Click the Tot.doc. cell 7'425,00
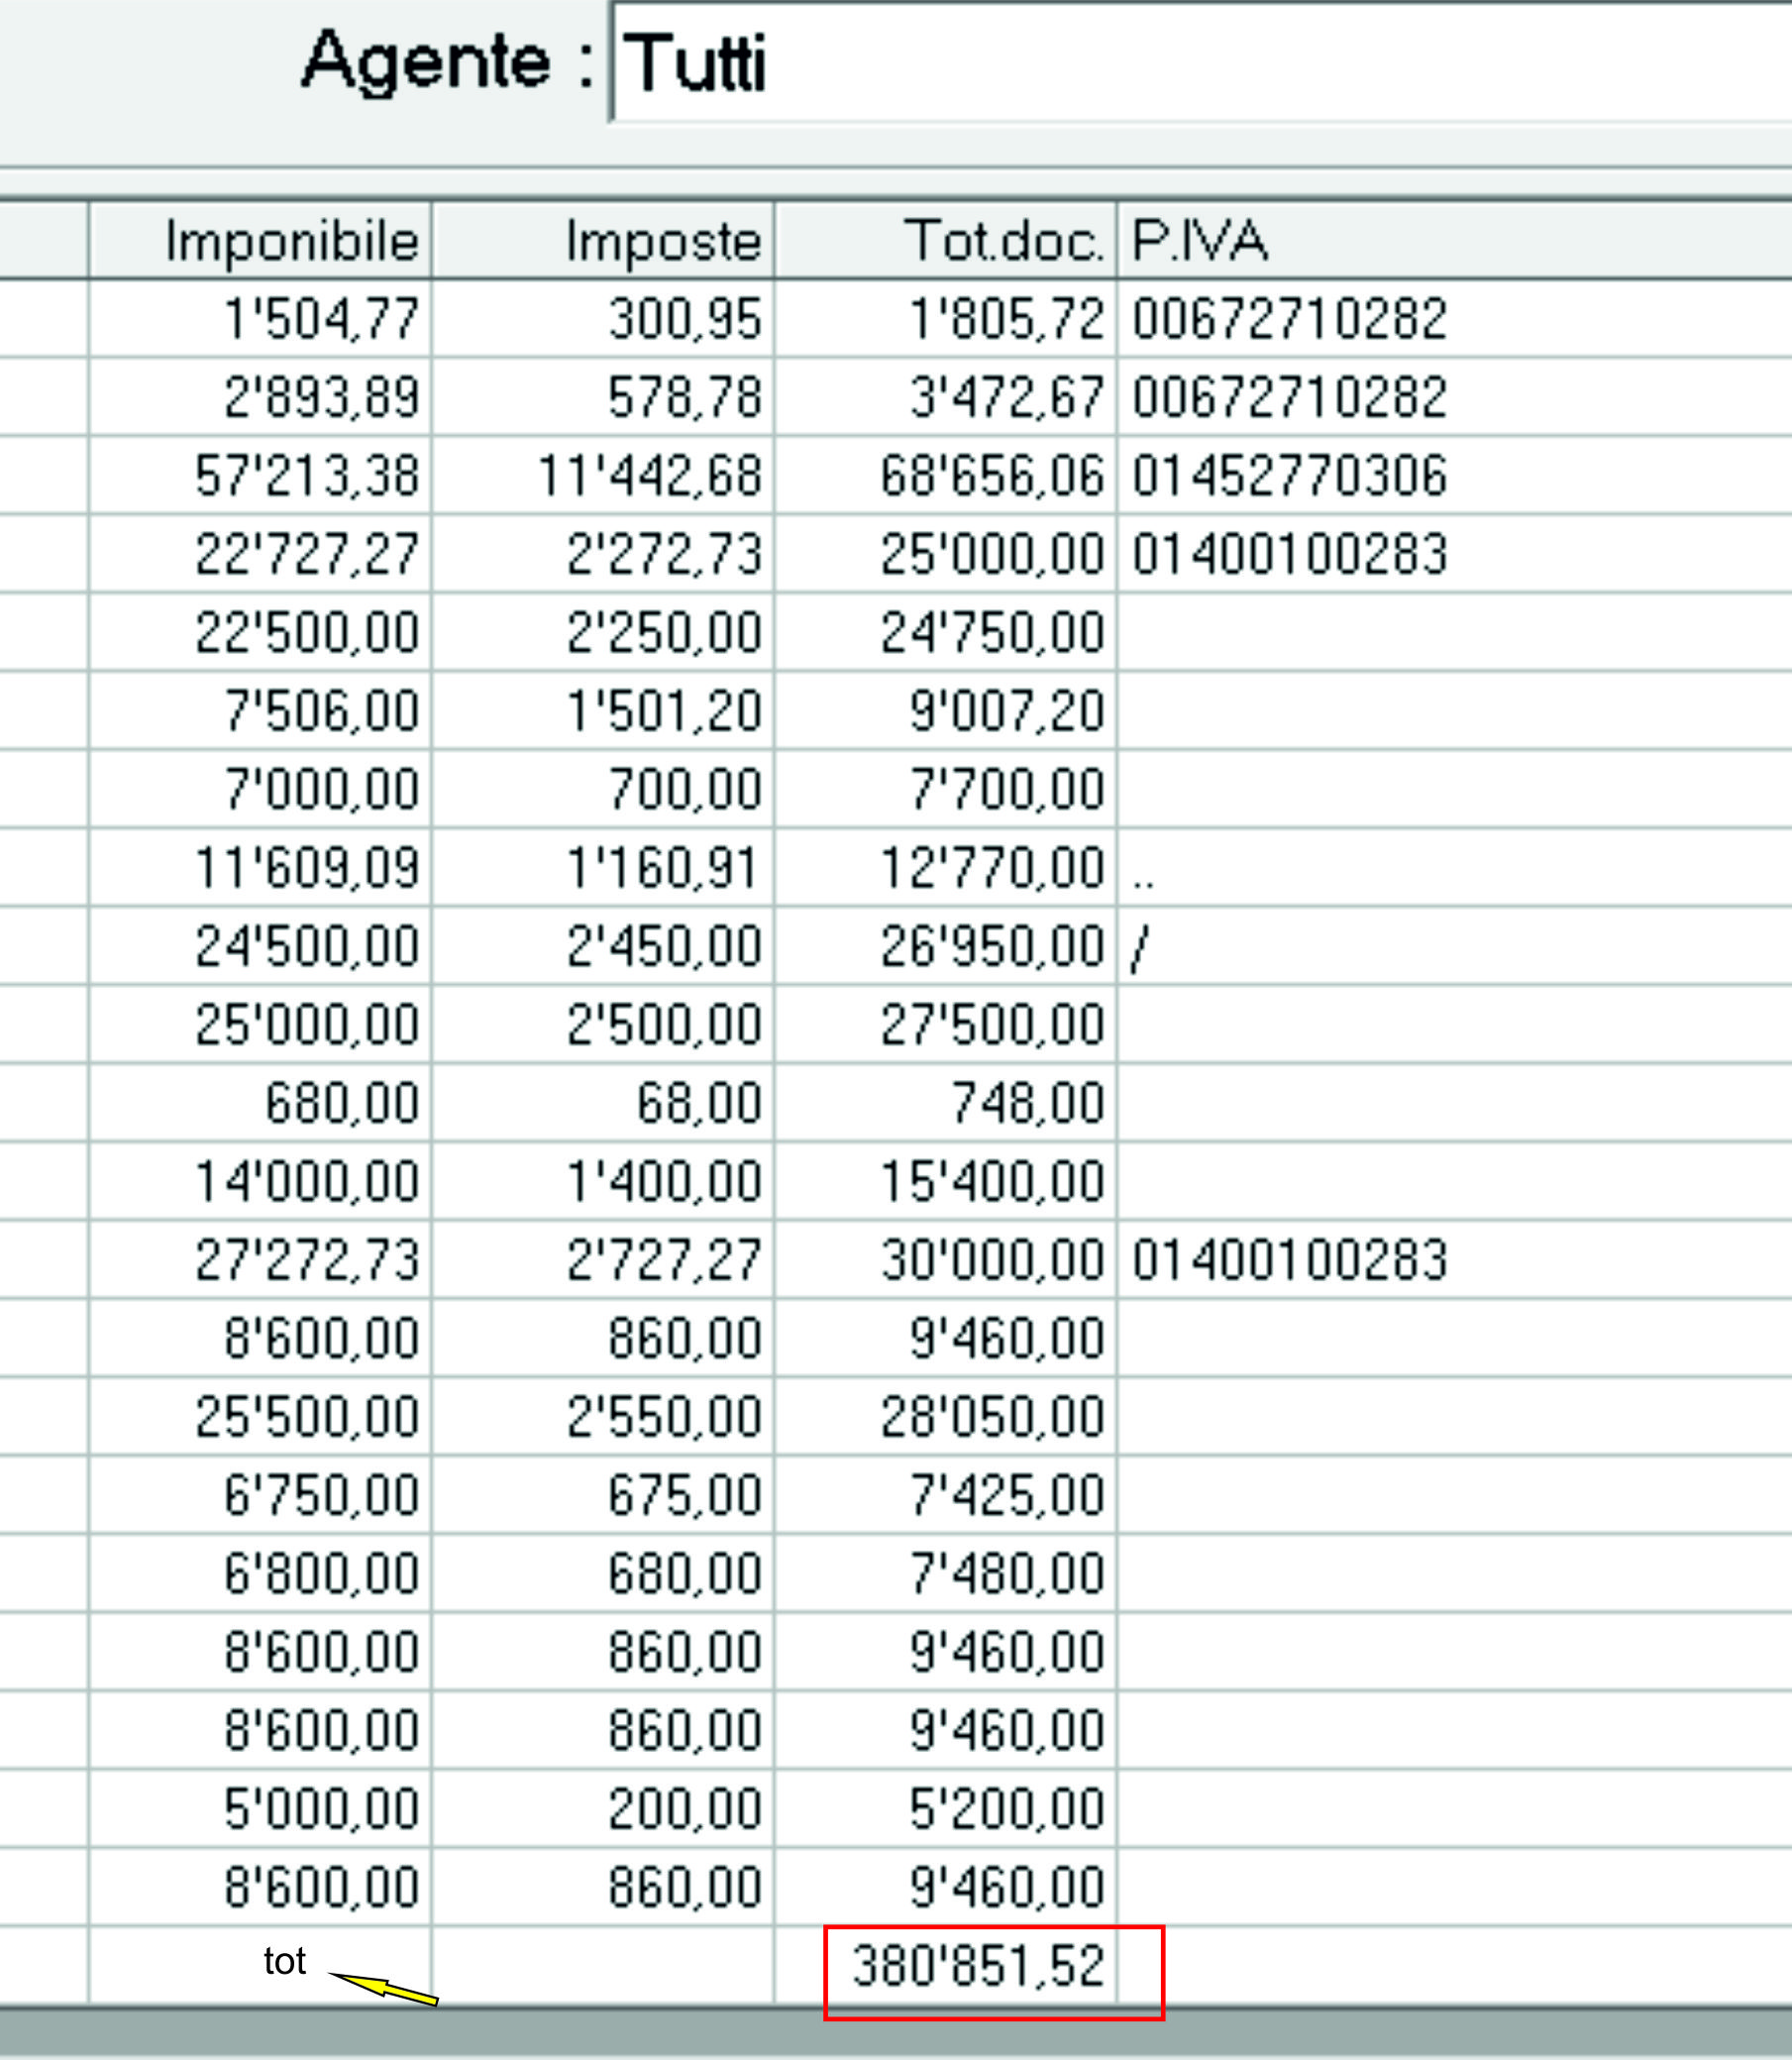The width and height of the screenshot is (1792, 2060). (x=1006, y=1495)
